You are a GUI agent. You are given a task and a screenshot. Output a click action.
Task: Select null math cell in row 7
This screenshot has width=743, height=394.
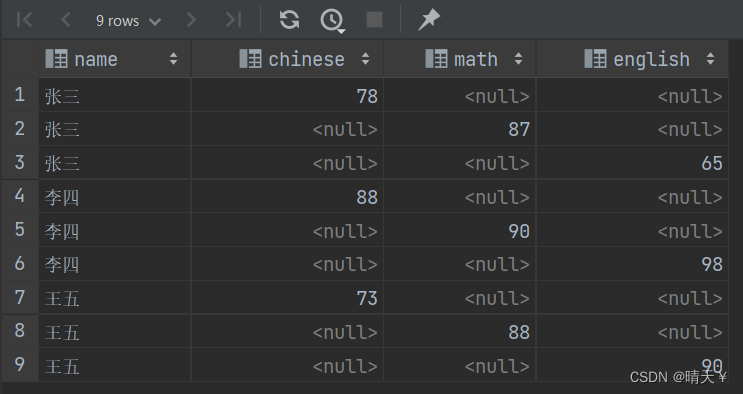point(460,298)
